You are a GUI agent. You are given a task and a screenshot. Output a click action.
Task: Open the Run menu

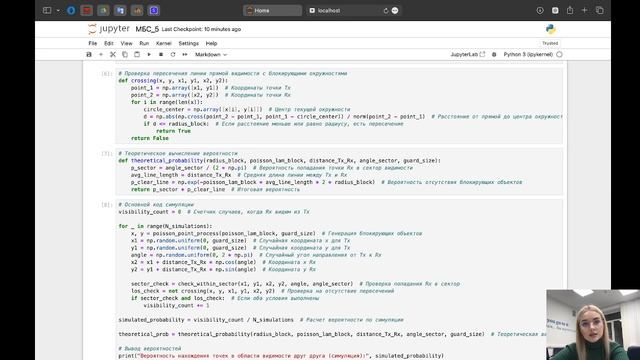tap(144, 43)
